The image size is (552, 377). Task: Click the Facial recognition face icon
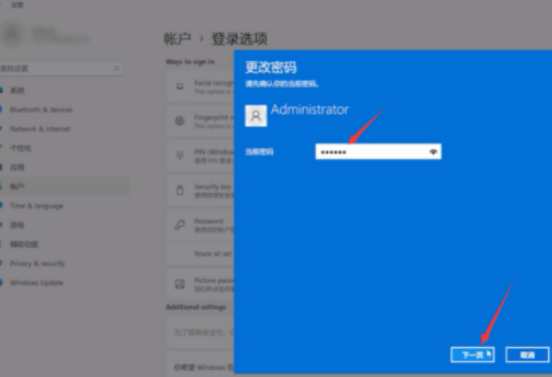pos(180,86)
